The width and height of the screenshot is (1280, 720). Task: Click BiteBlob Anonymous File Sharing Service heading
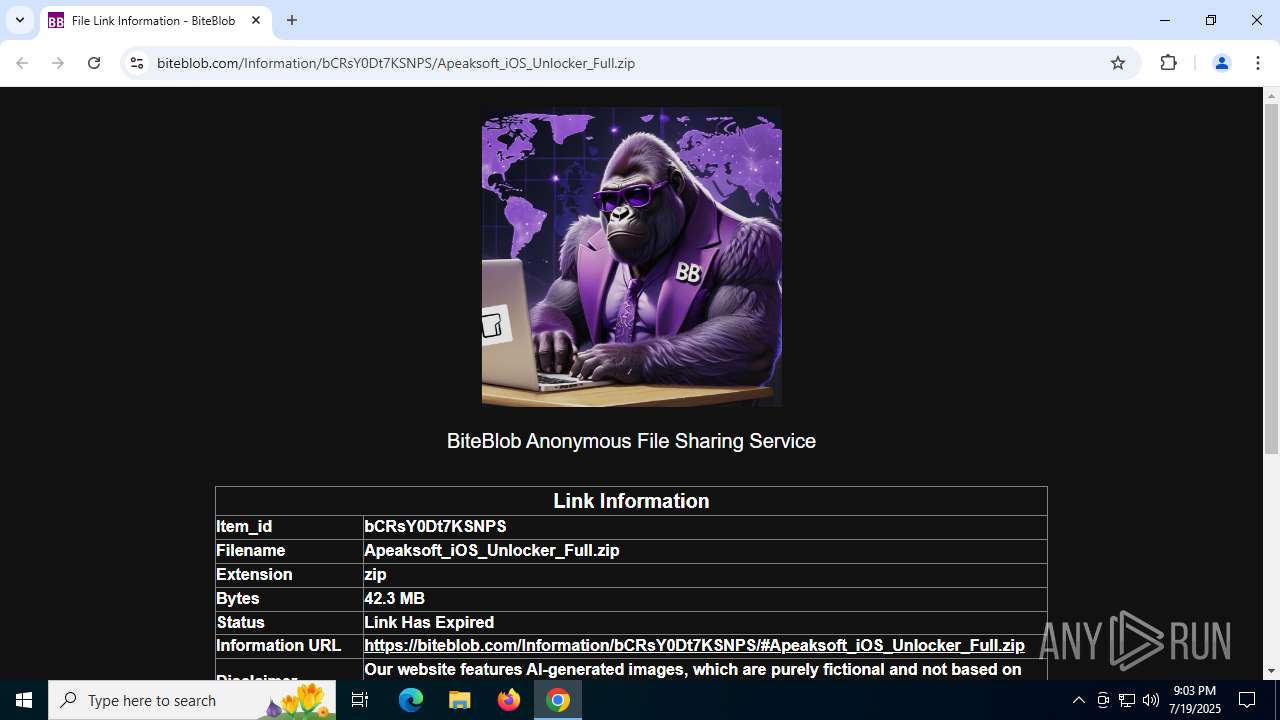(631, 441)
